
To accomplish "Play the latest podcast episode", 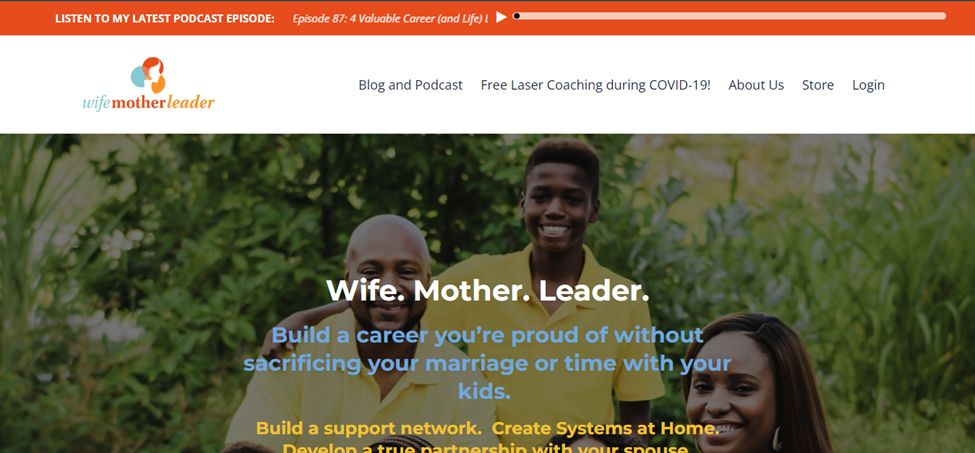I will coord(501,17).
